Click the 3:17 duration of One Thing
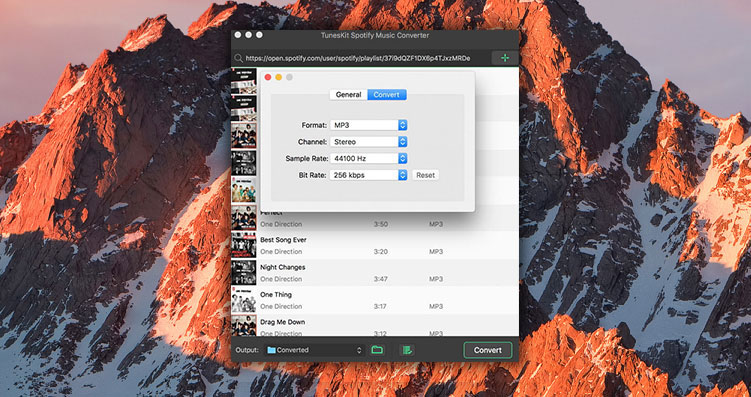The image size is (751, 397). coord(381,306)
